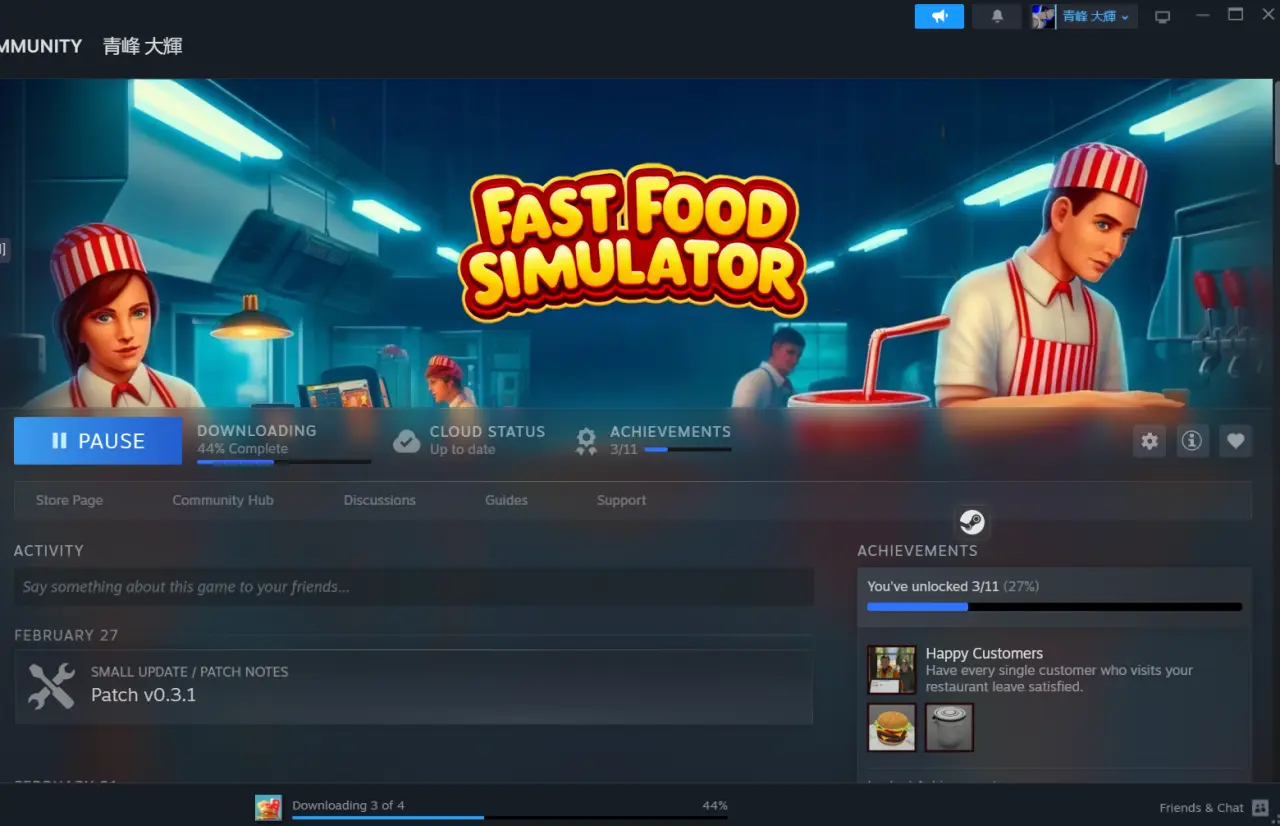Image resolution: width=1280 pixels, height=826 pixels.
Task: Click the Happy Customers achievement title
Action: [x=984, y=653]
